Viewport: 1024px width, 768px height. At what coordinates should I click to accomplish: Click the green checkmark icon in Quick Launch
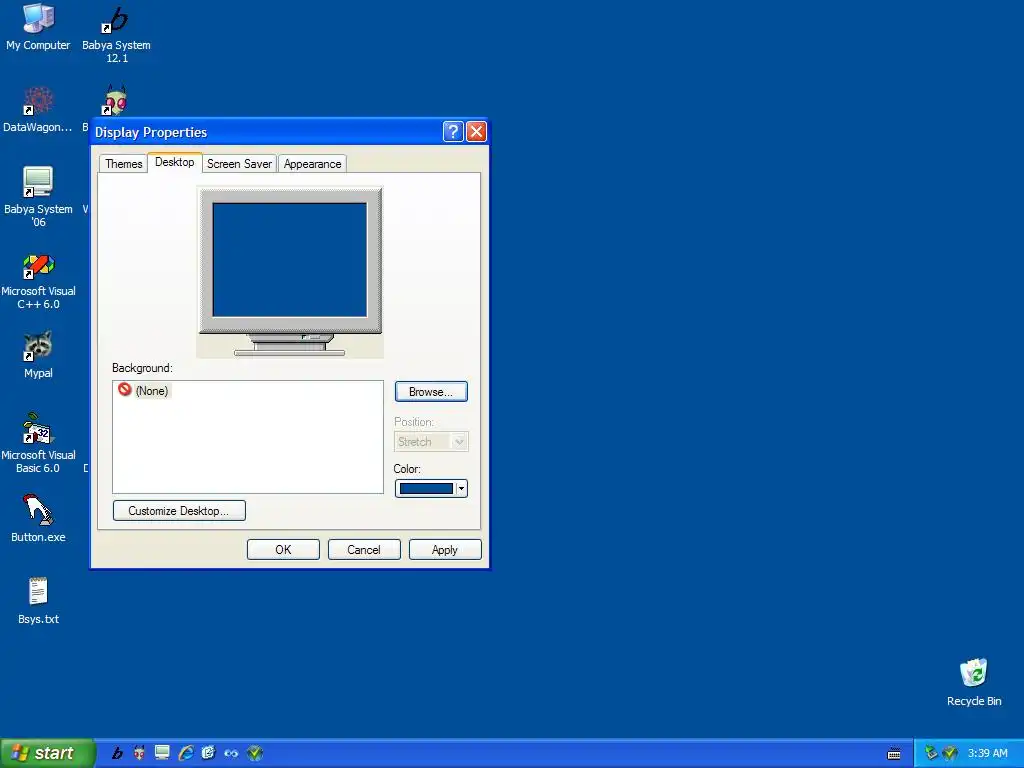(x=255, y=753)
